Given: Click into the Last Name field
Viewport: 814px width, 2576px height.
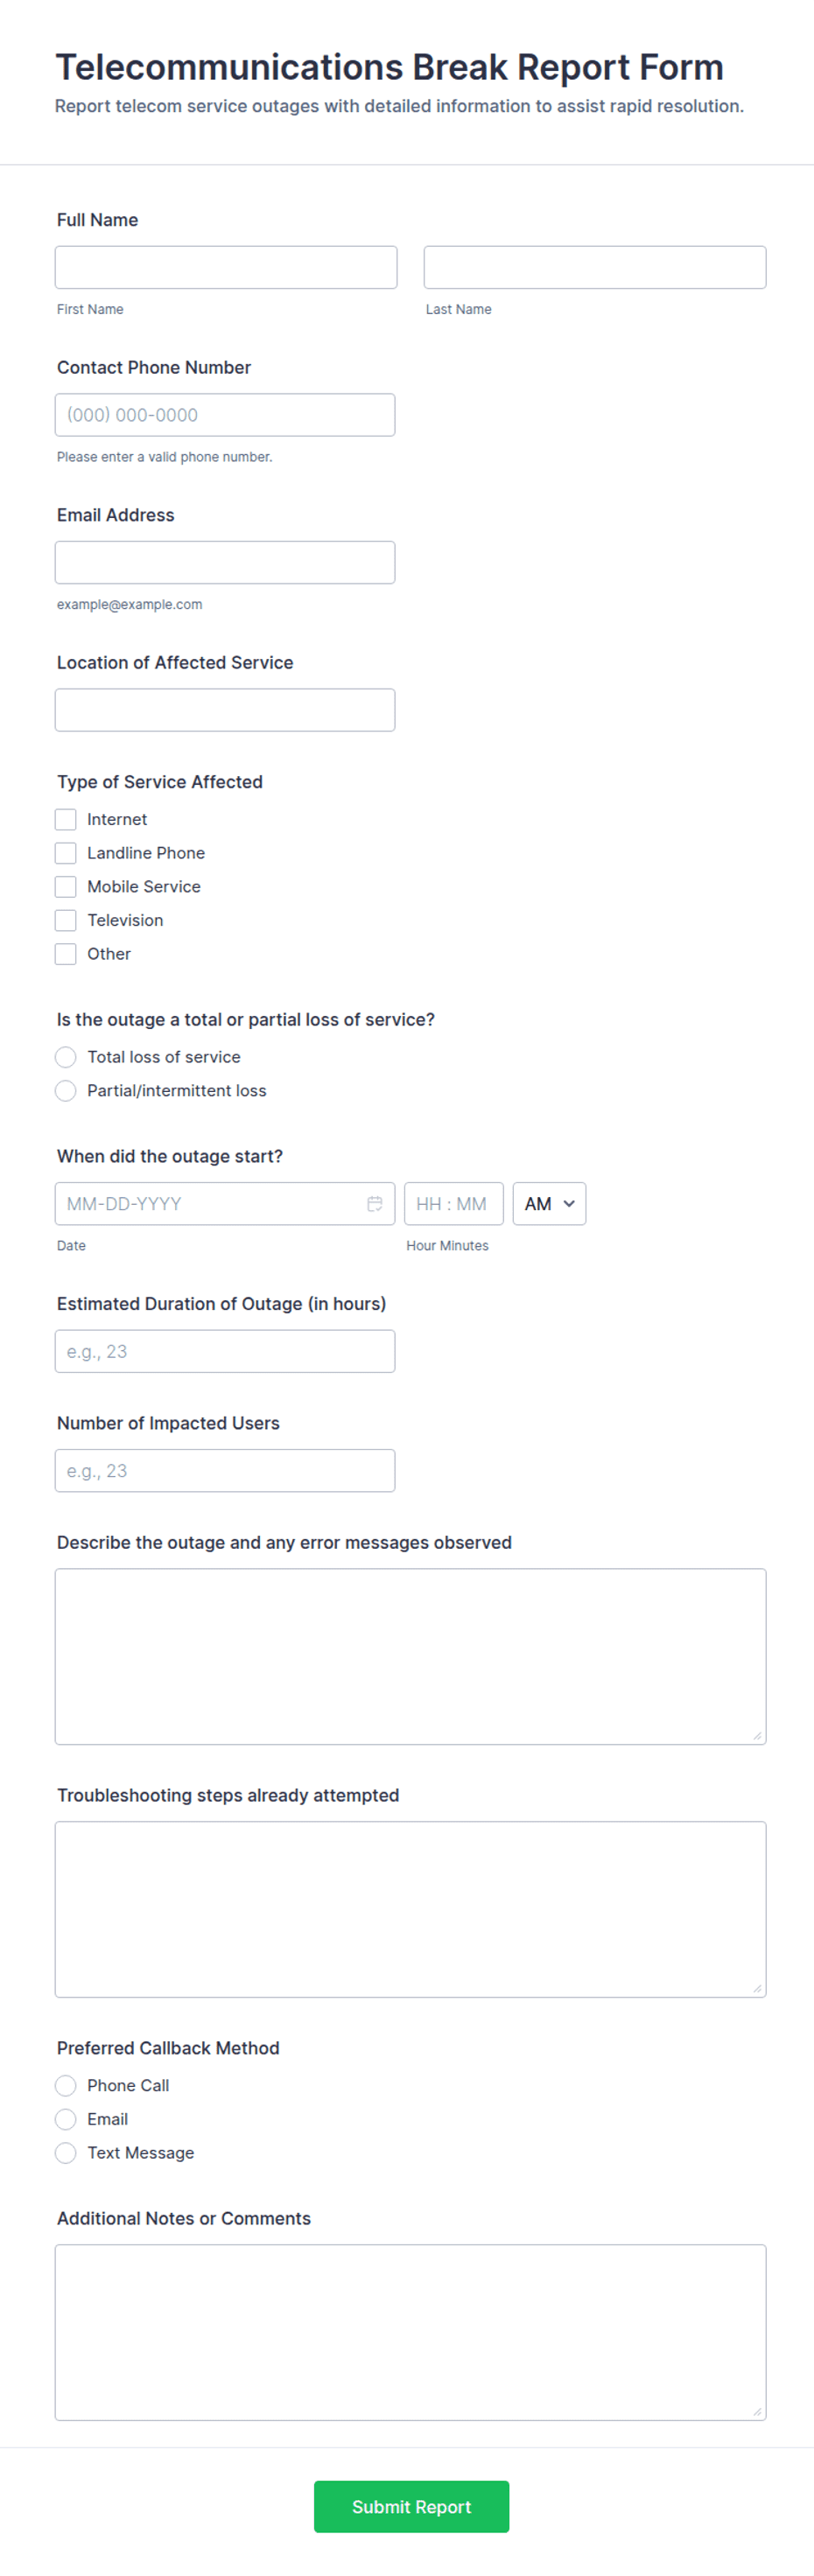Looking at the screenshot, I should [594, 268].
